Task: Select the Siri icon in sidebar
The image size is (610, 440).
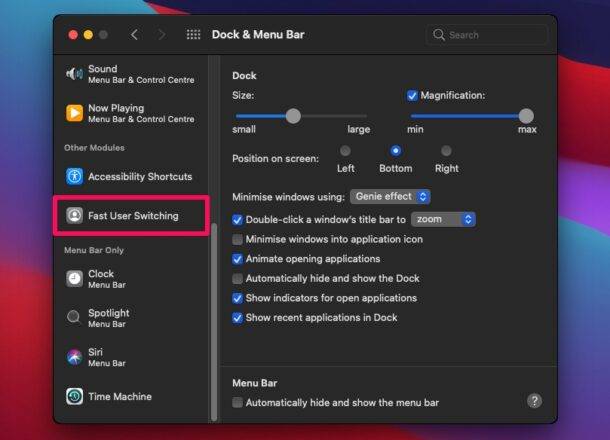Action: coord(74,357)
